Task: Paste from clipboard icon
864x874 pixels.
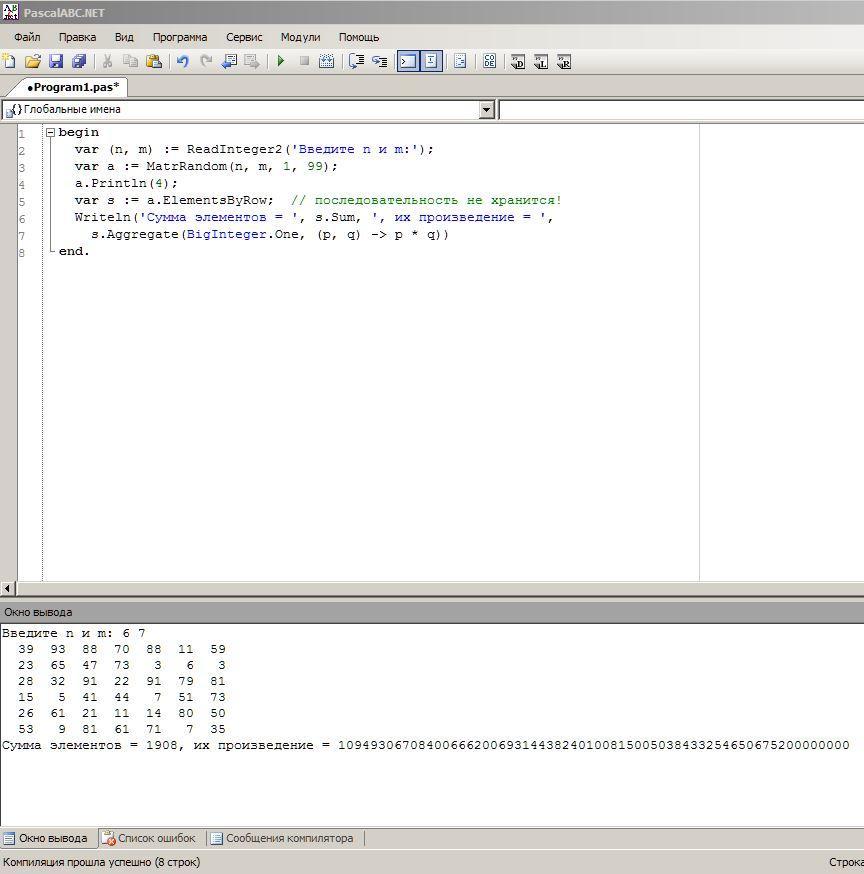Action: (154, 61)
